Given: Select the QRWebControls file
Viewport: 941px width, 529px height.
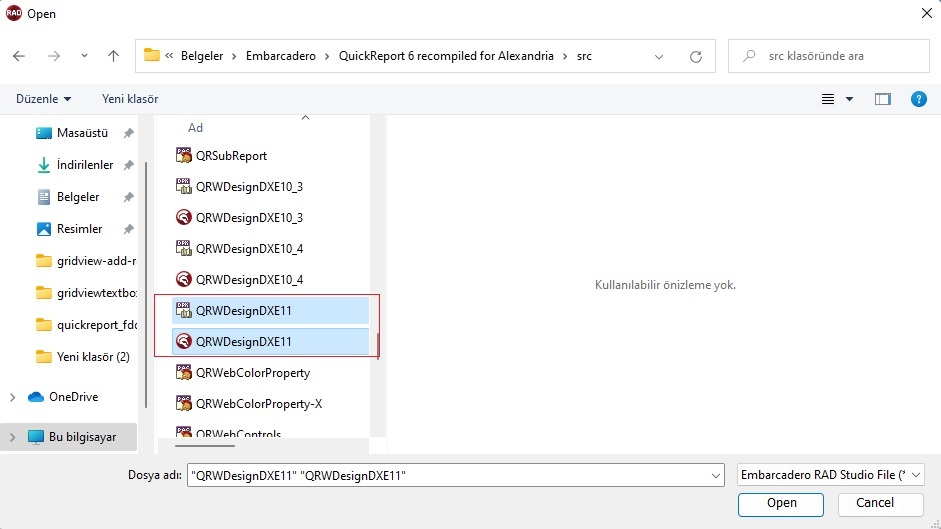Looking at the screenshot, I should tap(238, 433).
